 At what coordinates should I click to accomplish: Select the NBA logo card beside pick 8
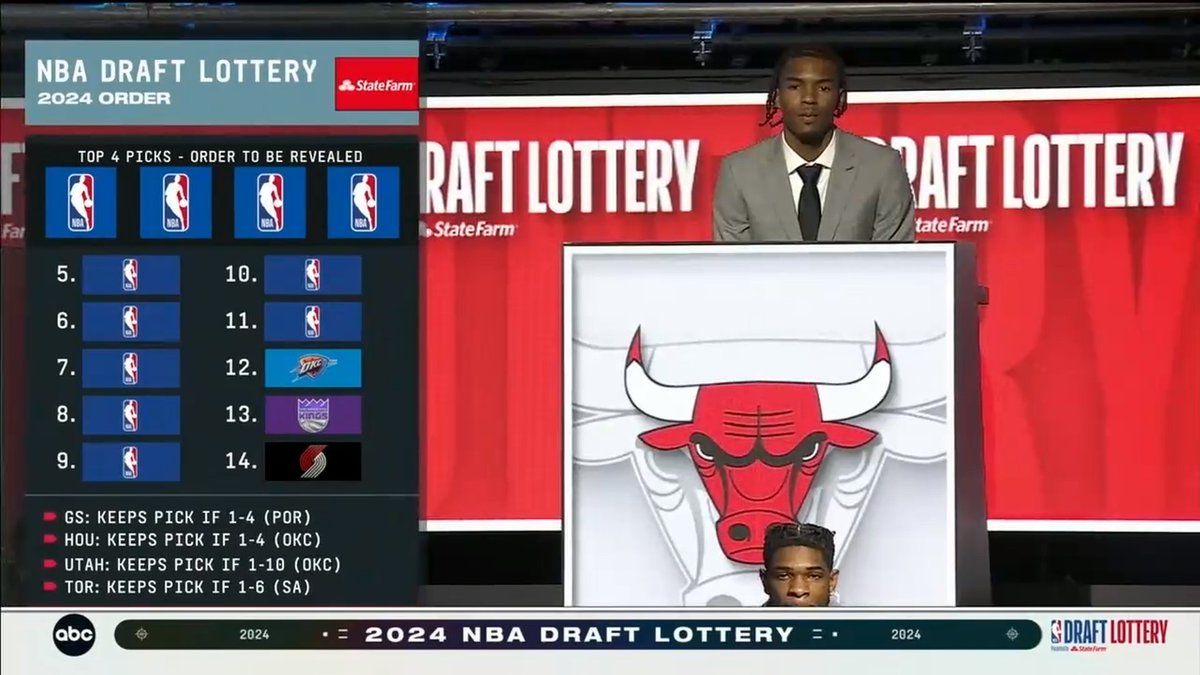pos(131,415)
